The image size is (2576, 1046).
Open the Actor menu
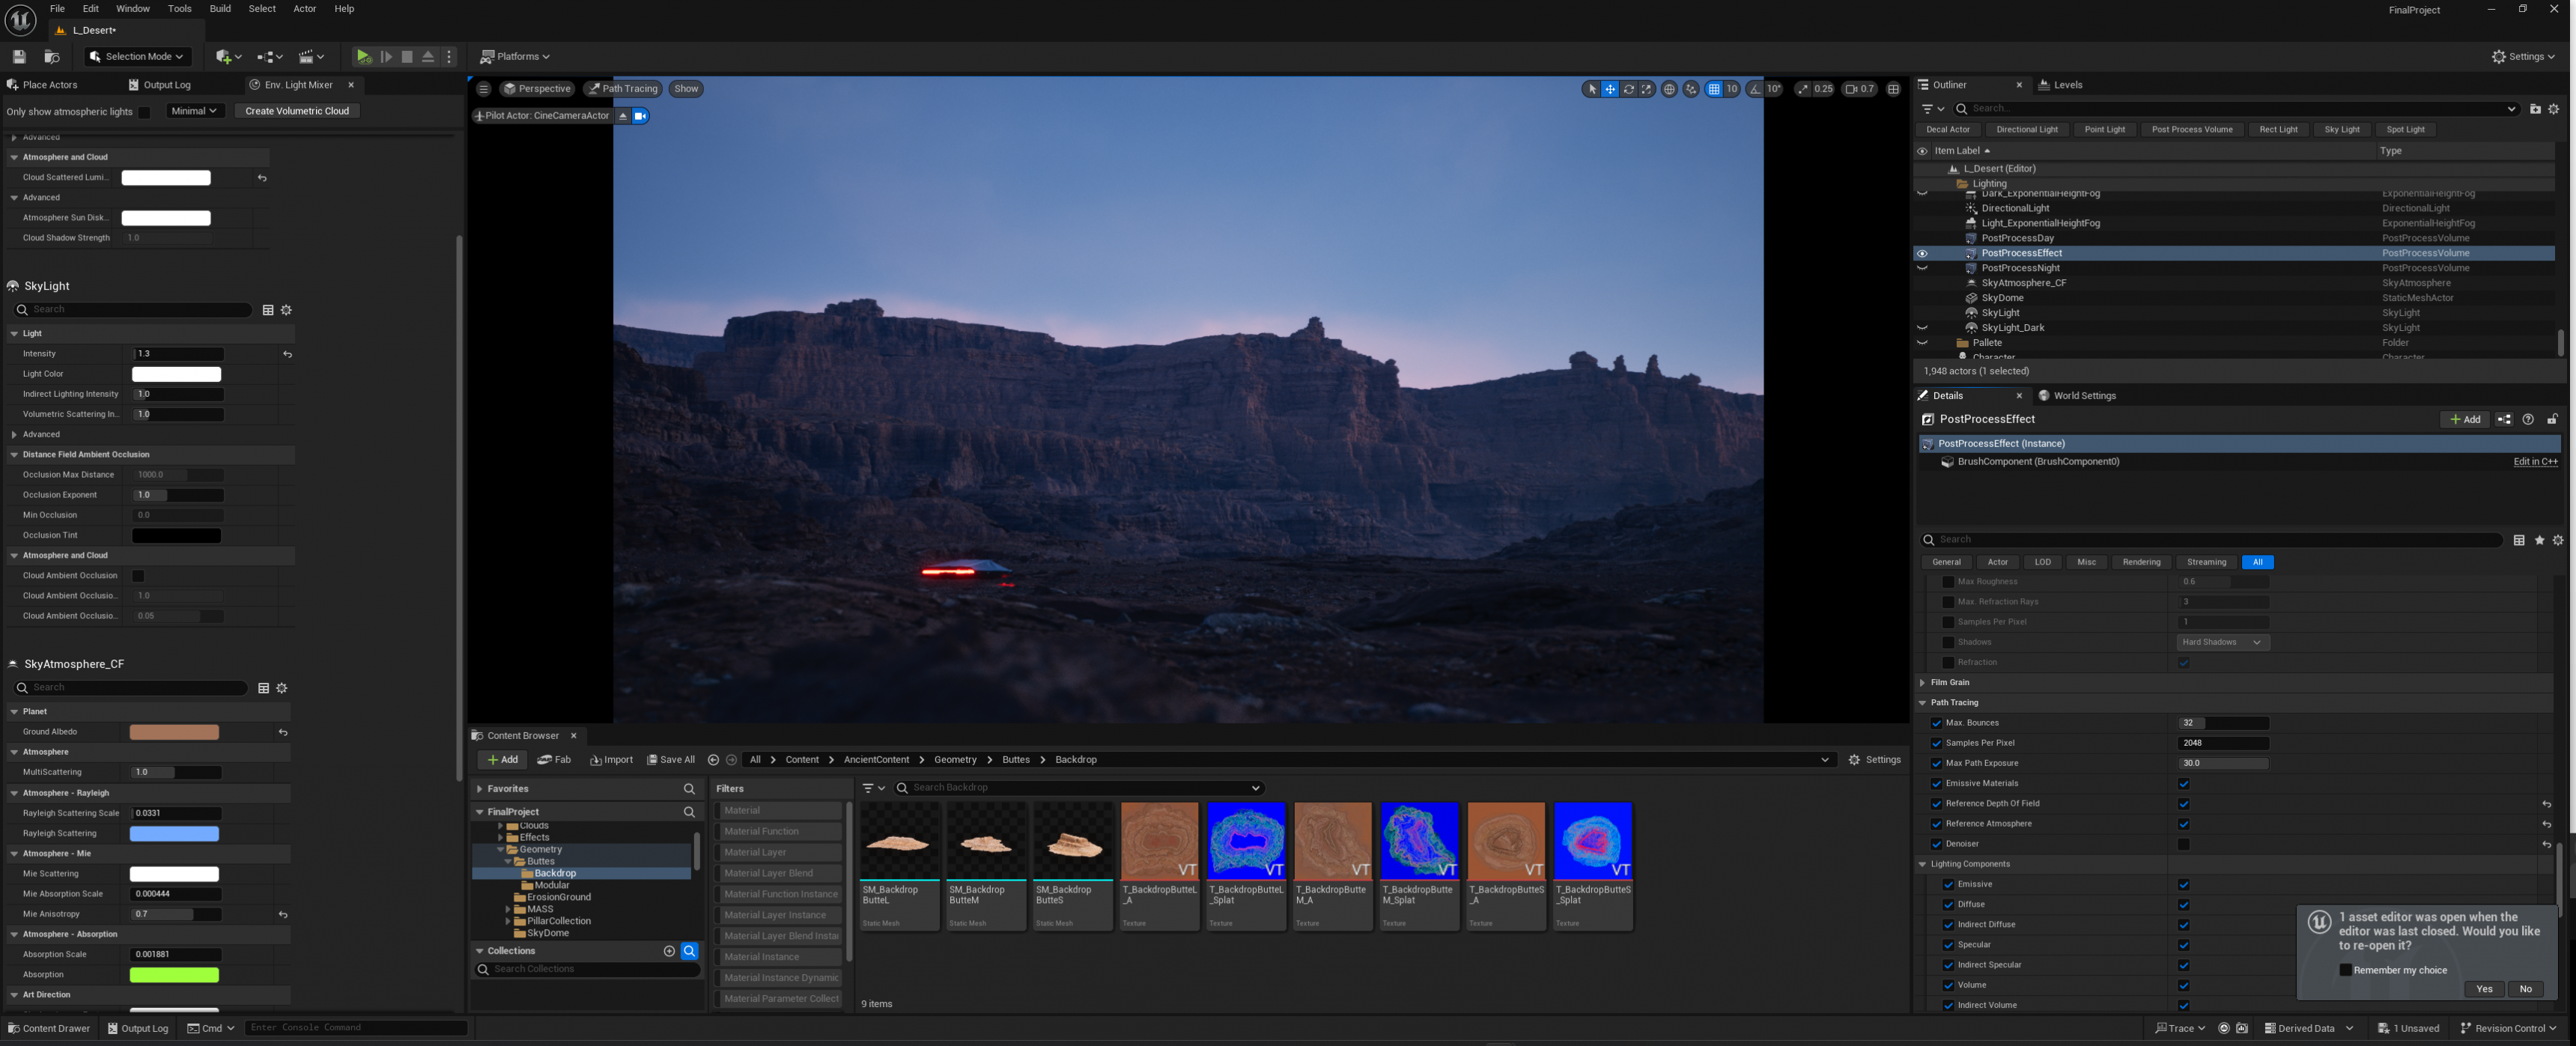(x=304, y=9)
